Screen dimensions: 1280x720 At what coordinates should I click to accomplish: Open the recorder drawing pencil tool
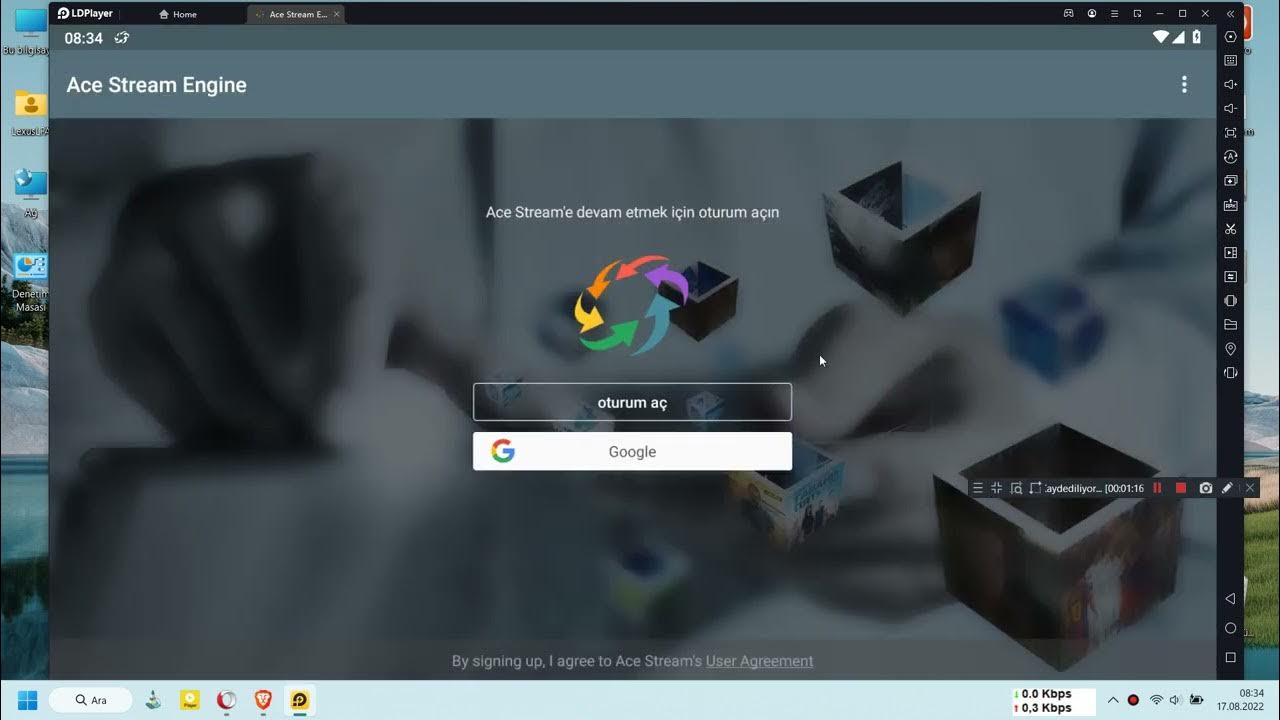tap(1227, 488)
